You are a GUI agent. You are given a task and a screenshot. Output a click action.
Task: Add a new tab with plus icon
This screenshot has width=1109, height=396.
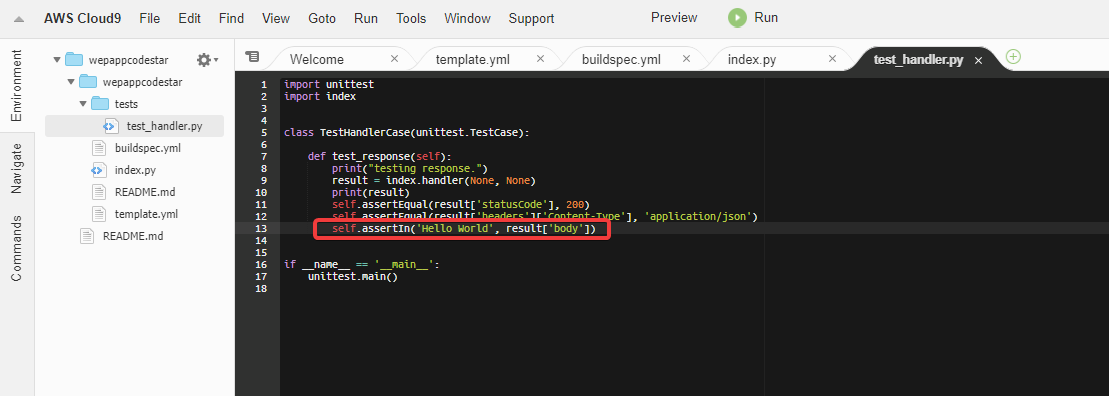click(1014, 57)
